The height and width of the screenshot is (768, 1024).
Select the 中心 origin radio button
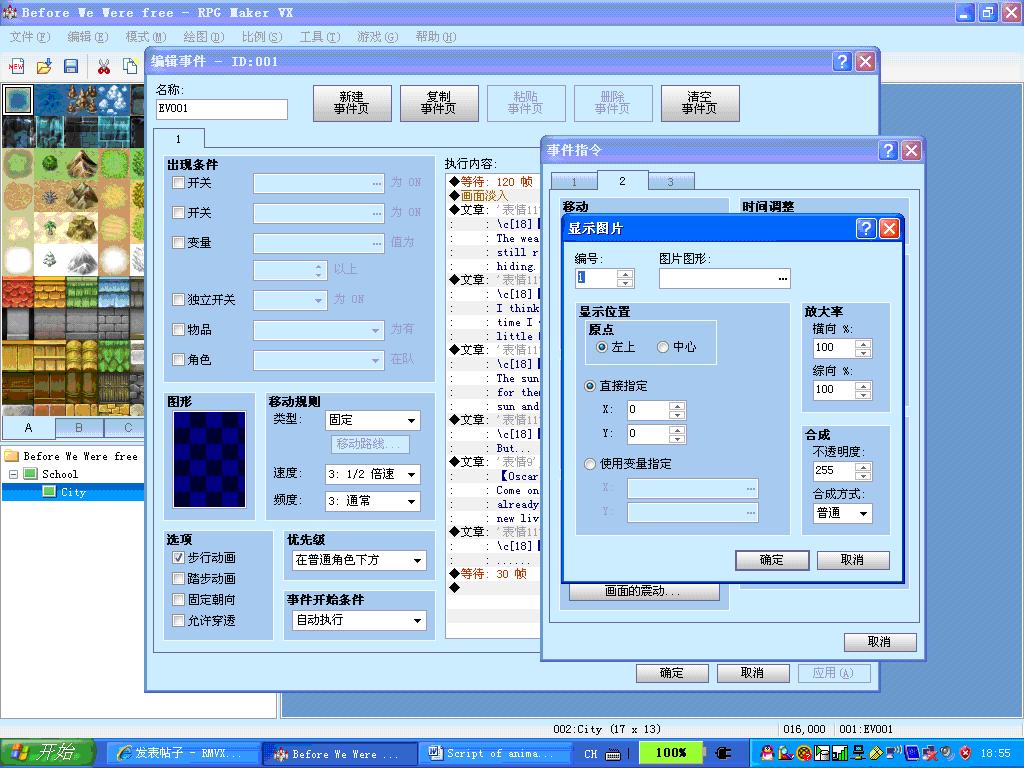(x=663, y=347)
